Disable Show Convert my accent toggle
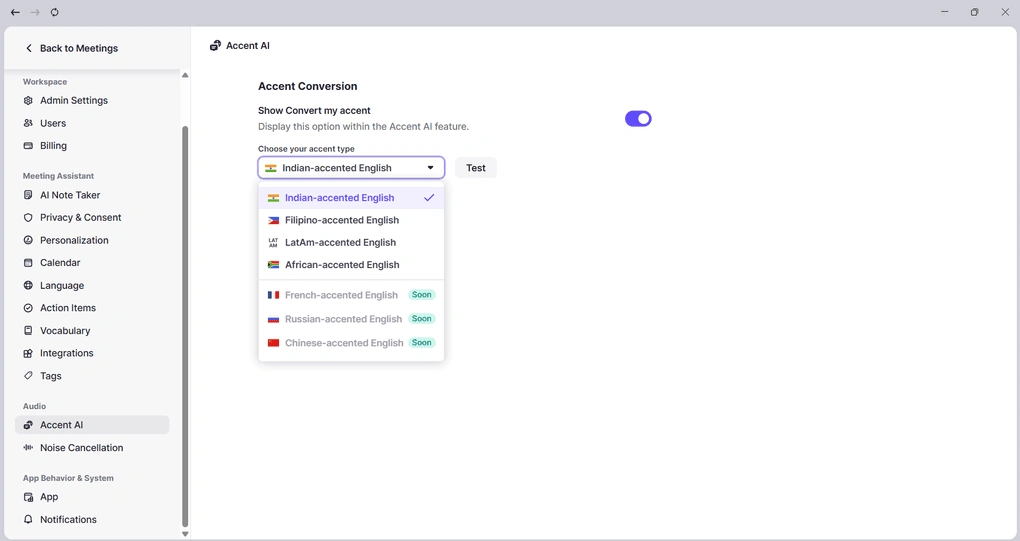The image size is (1020, 541). click(x=638, y=118)
